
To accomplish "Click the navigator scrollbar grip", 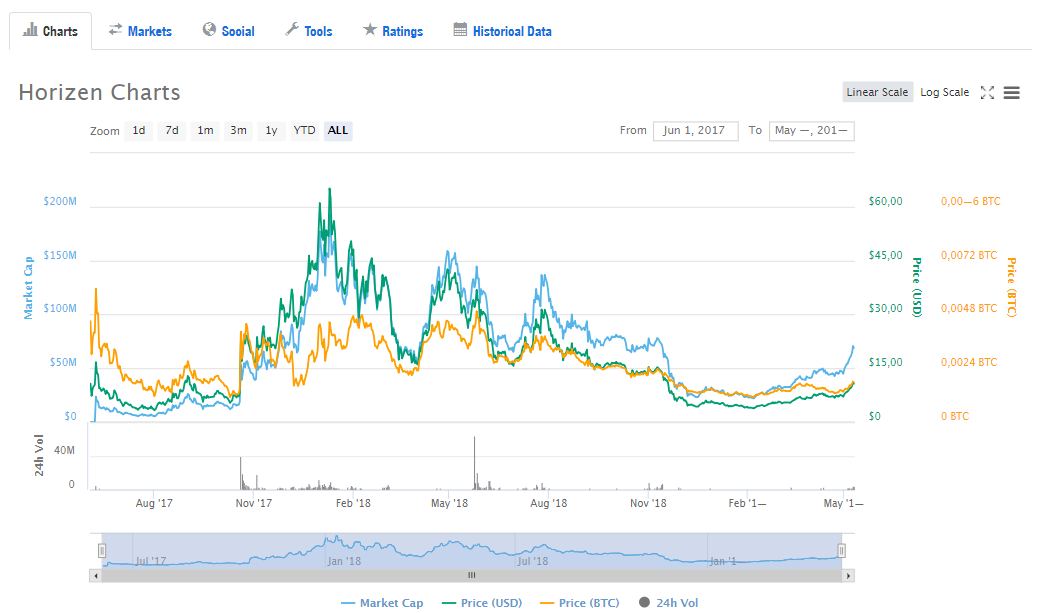I will point(472,576).
